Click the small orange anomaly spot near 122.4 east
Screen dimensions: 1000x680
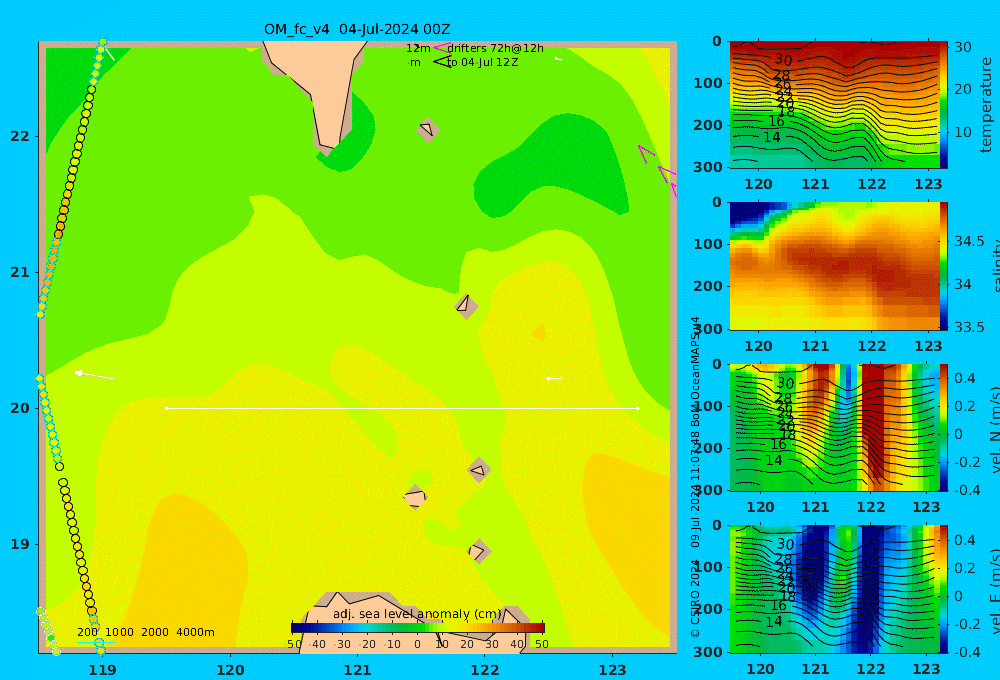tap(540, 332)
